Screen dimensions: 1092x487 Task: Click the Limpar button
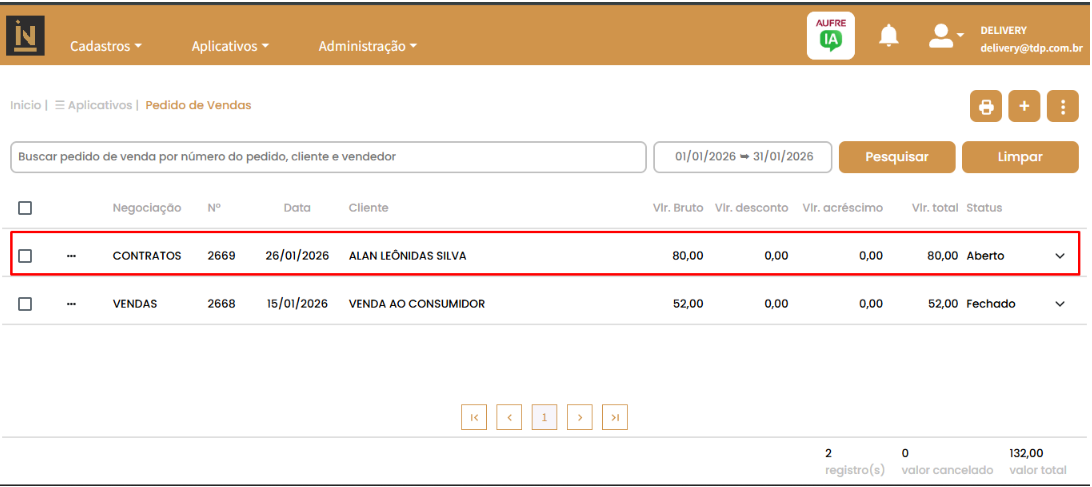click(x=1020, y=157)
